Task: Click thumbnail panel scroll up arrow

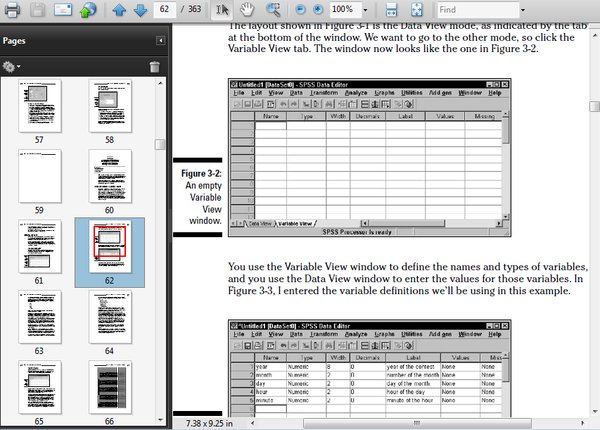Action: 160,83
